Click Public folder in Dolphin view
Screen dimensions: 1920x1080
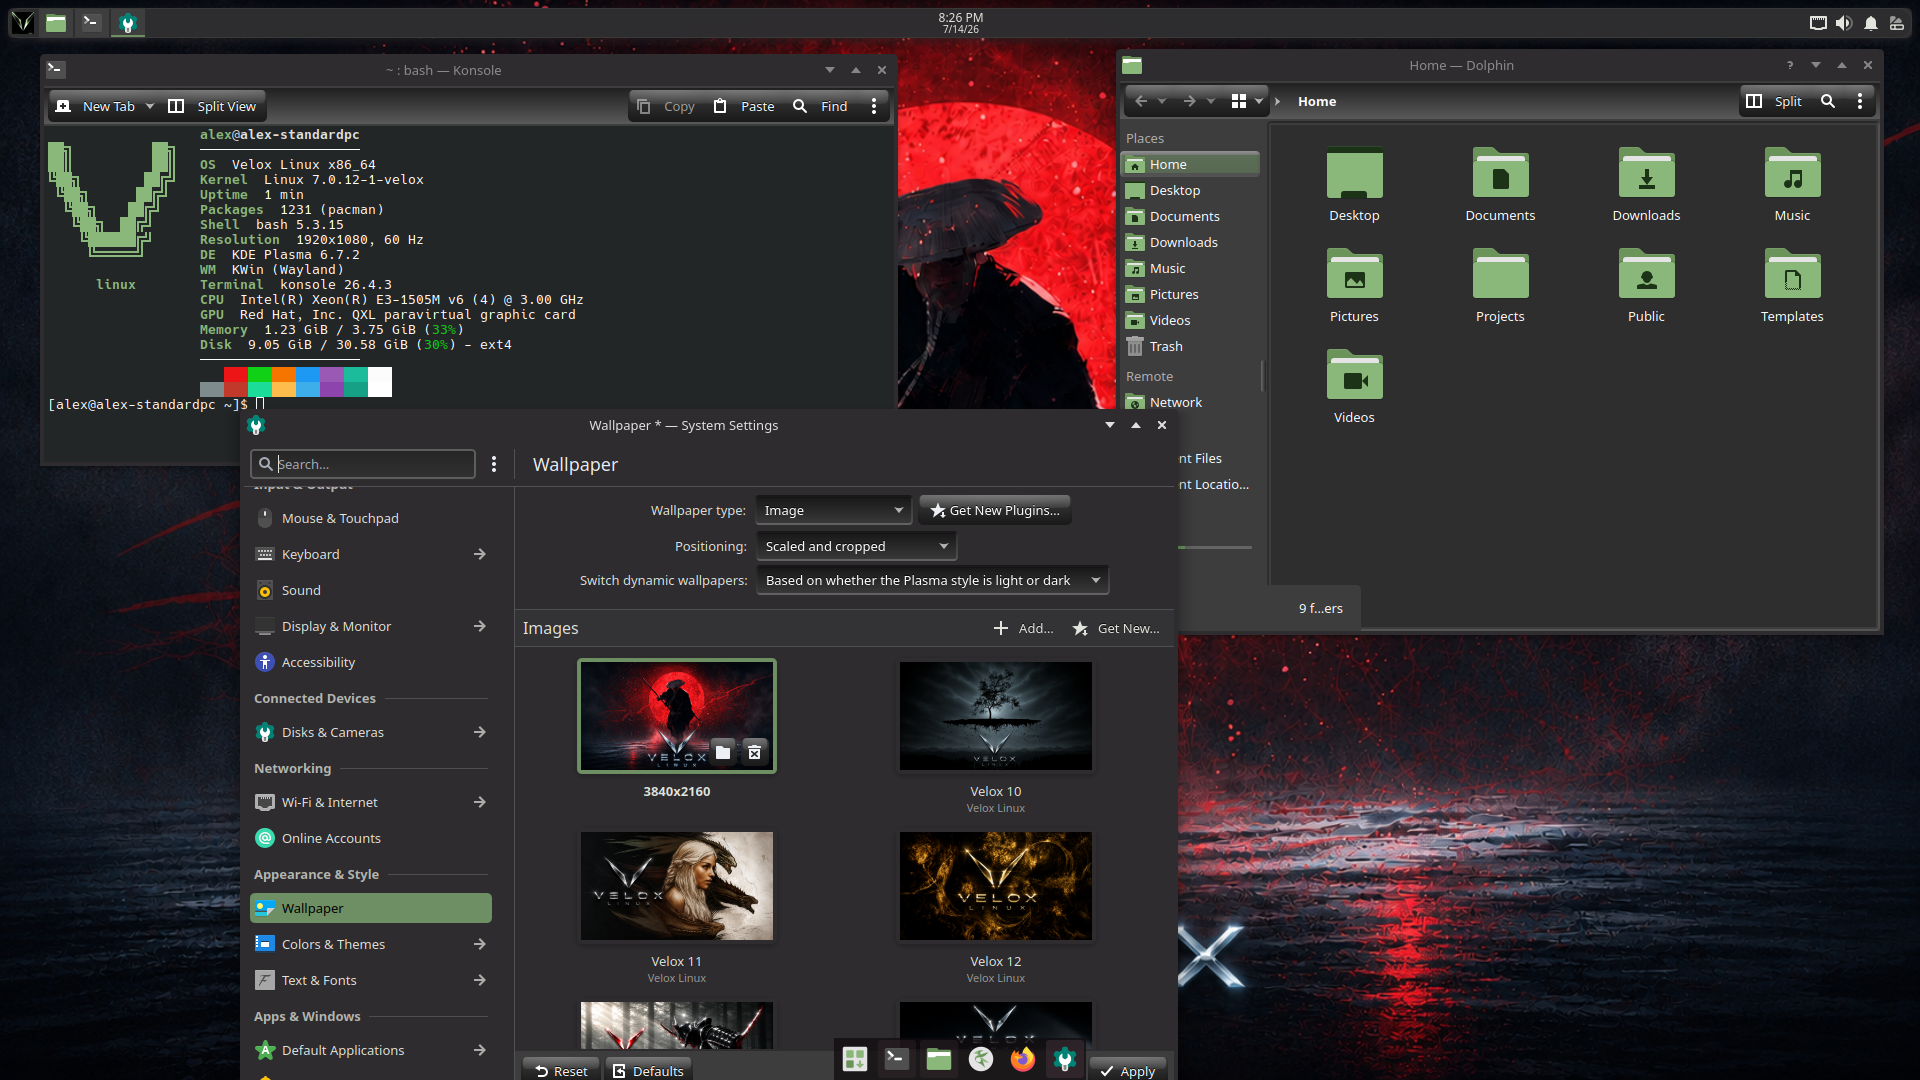click(1646, 285)
